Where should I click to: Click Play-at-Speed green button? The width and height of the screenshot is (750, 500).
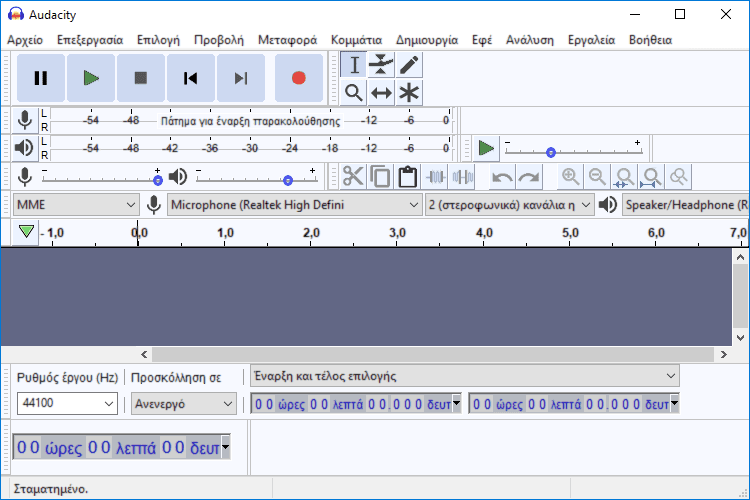coord(486,148)
